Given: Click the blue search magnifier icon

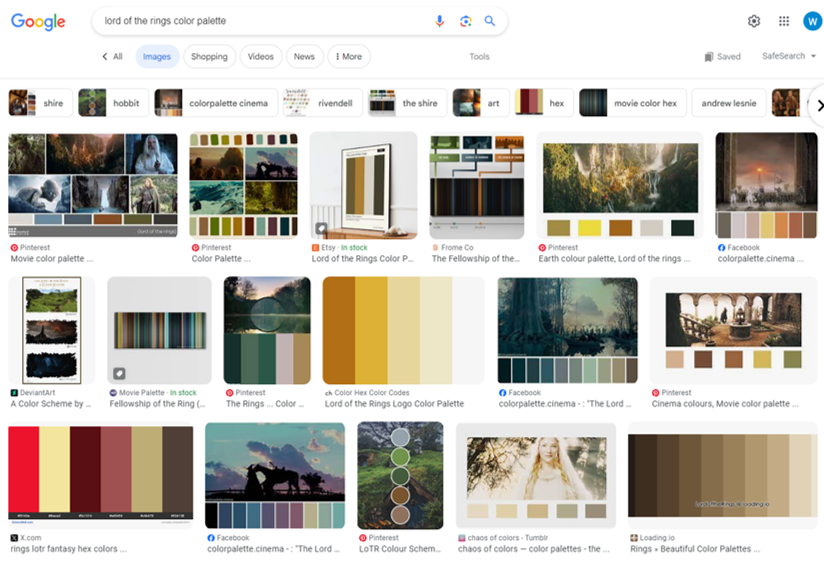Looking at the screenshot, I should [x=490, y=21].
